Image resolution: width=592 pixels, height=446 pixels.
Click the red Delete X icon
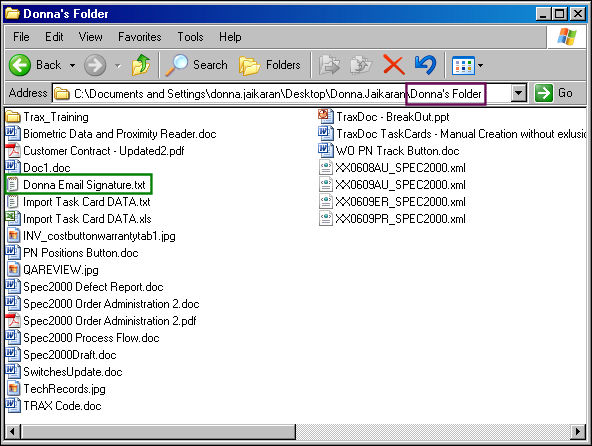coord(393,65)
